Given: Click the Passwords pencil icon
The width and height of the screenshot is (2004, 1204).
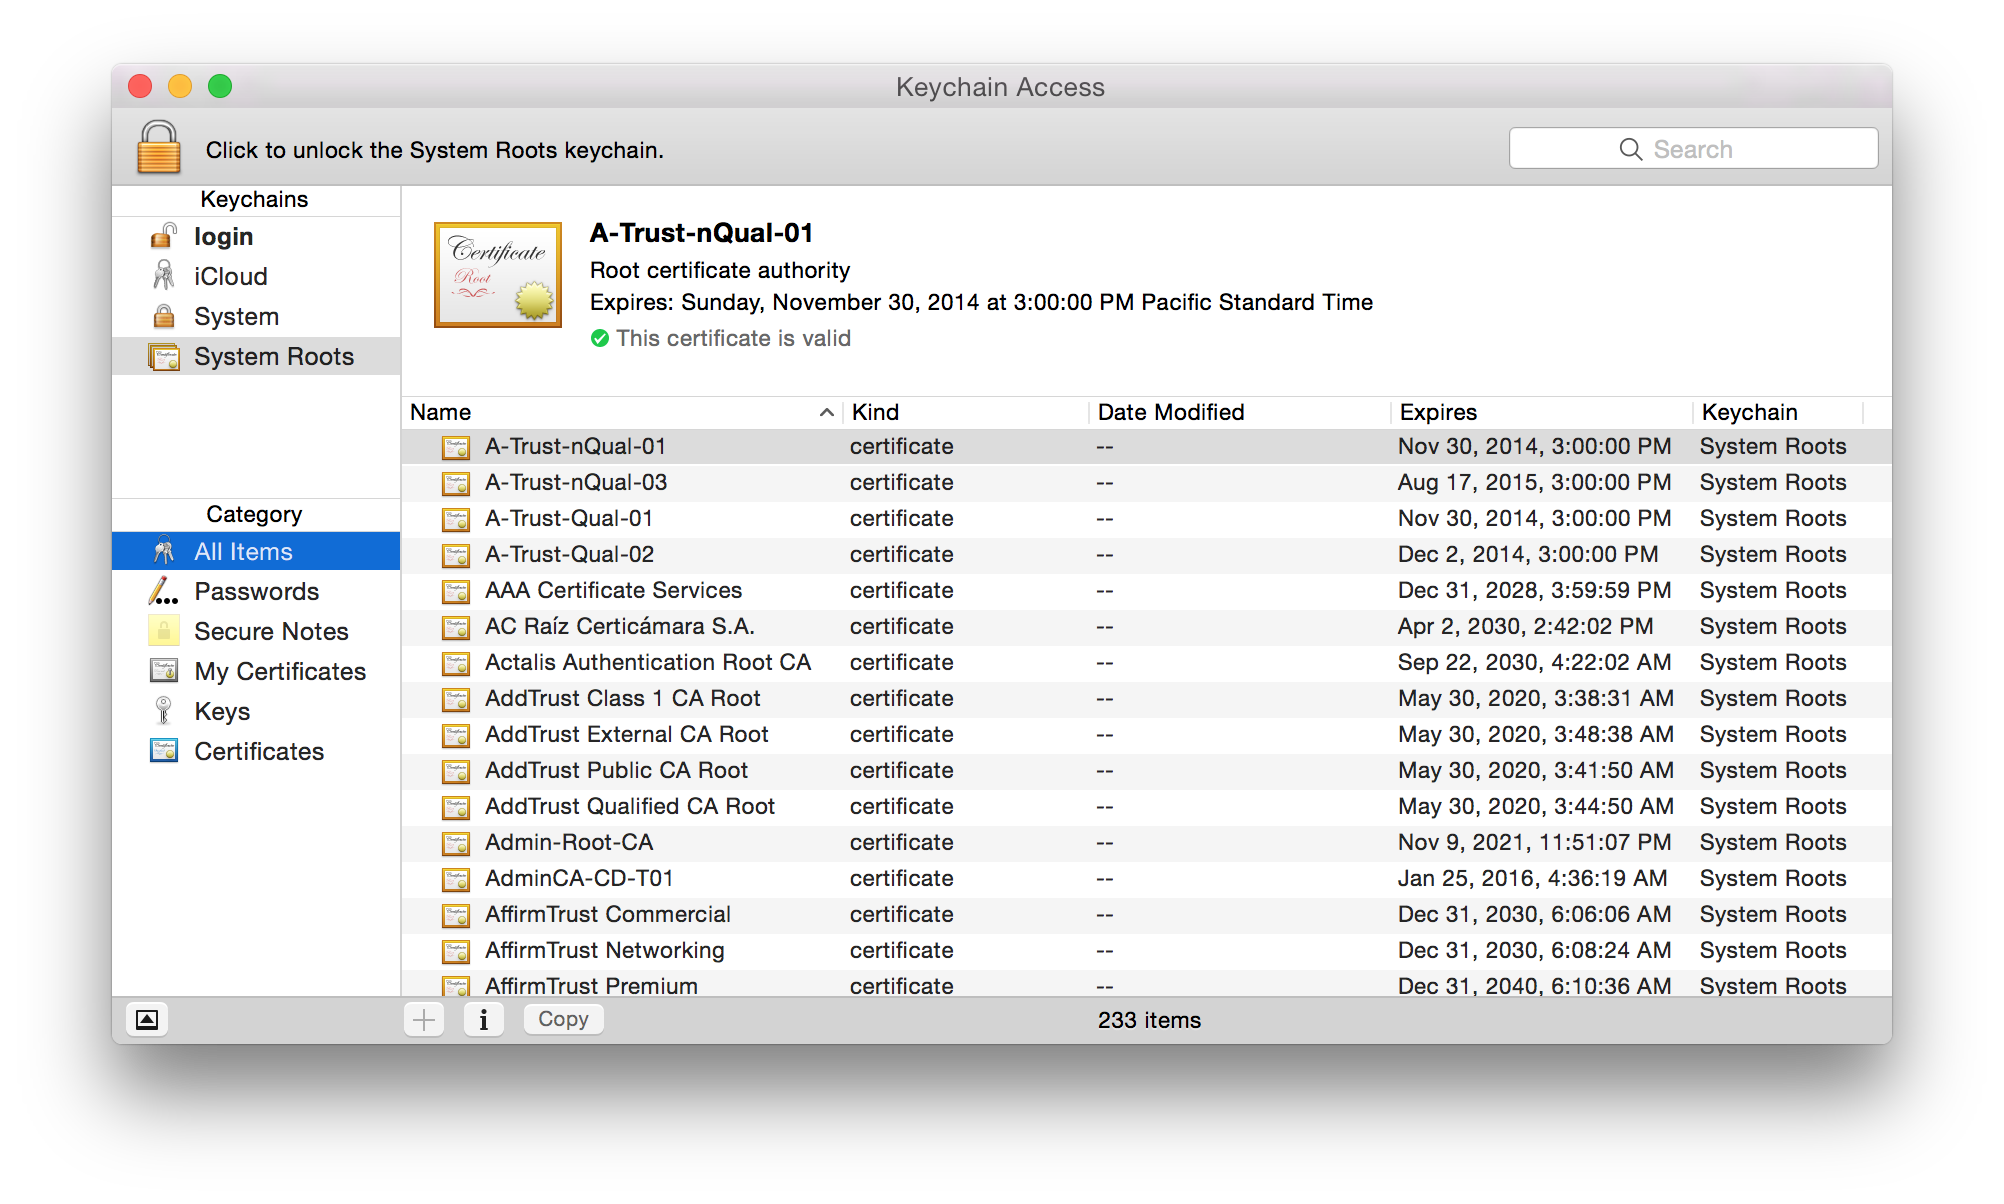Looking at the screenshot, I should point(163,591).
